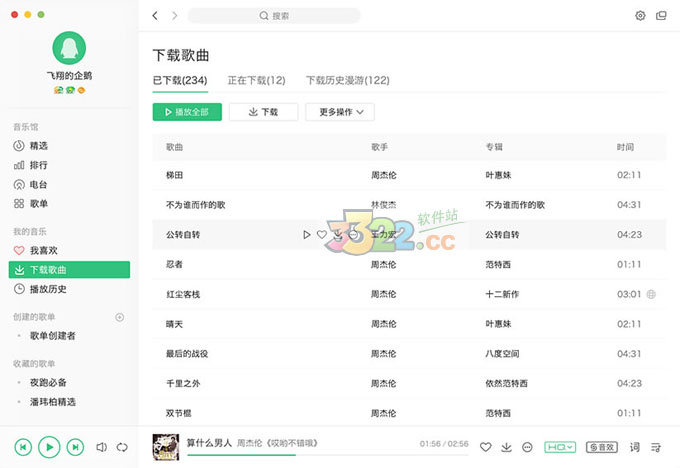Click 时间 column header
The width and height of the screenshot is (680, 468).
(625, 147)
